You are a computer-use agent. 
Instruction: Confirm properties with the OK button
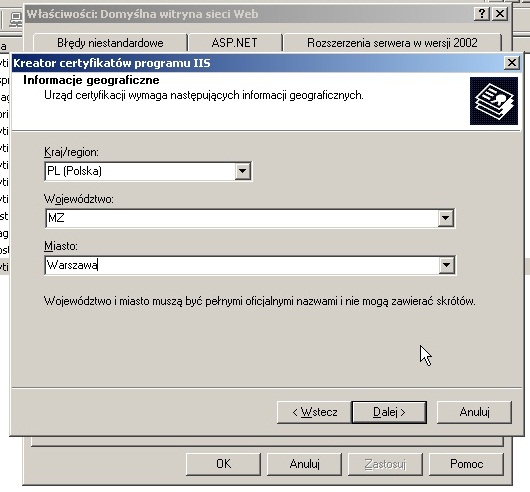tap(223, 464)
